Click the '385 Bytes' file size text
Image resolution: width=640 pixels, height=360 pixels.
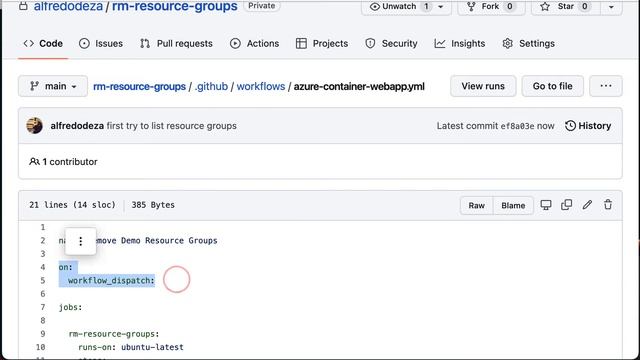pos(153,205)
